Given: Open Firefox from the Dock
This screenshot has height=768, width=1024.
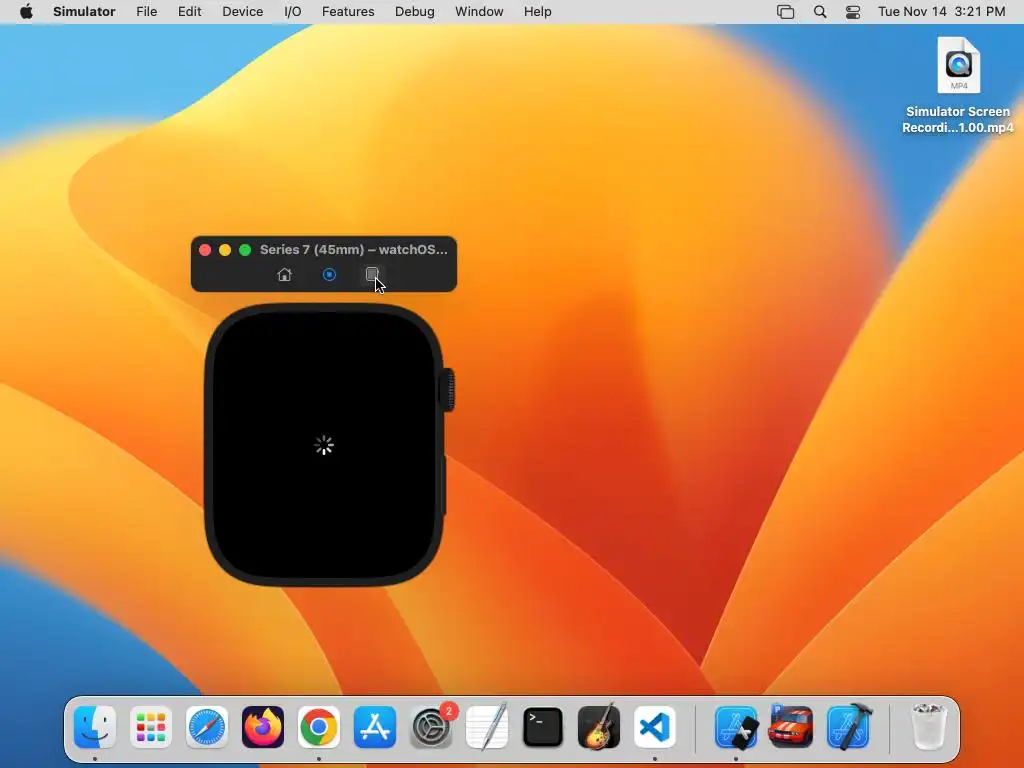Looking at the screenshot, I should tap(263, 727).
